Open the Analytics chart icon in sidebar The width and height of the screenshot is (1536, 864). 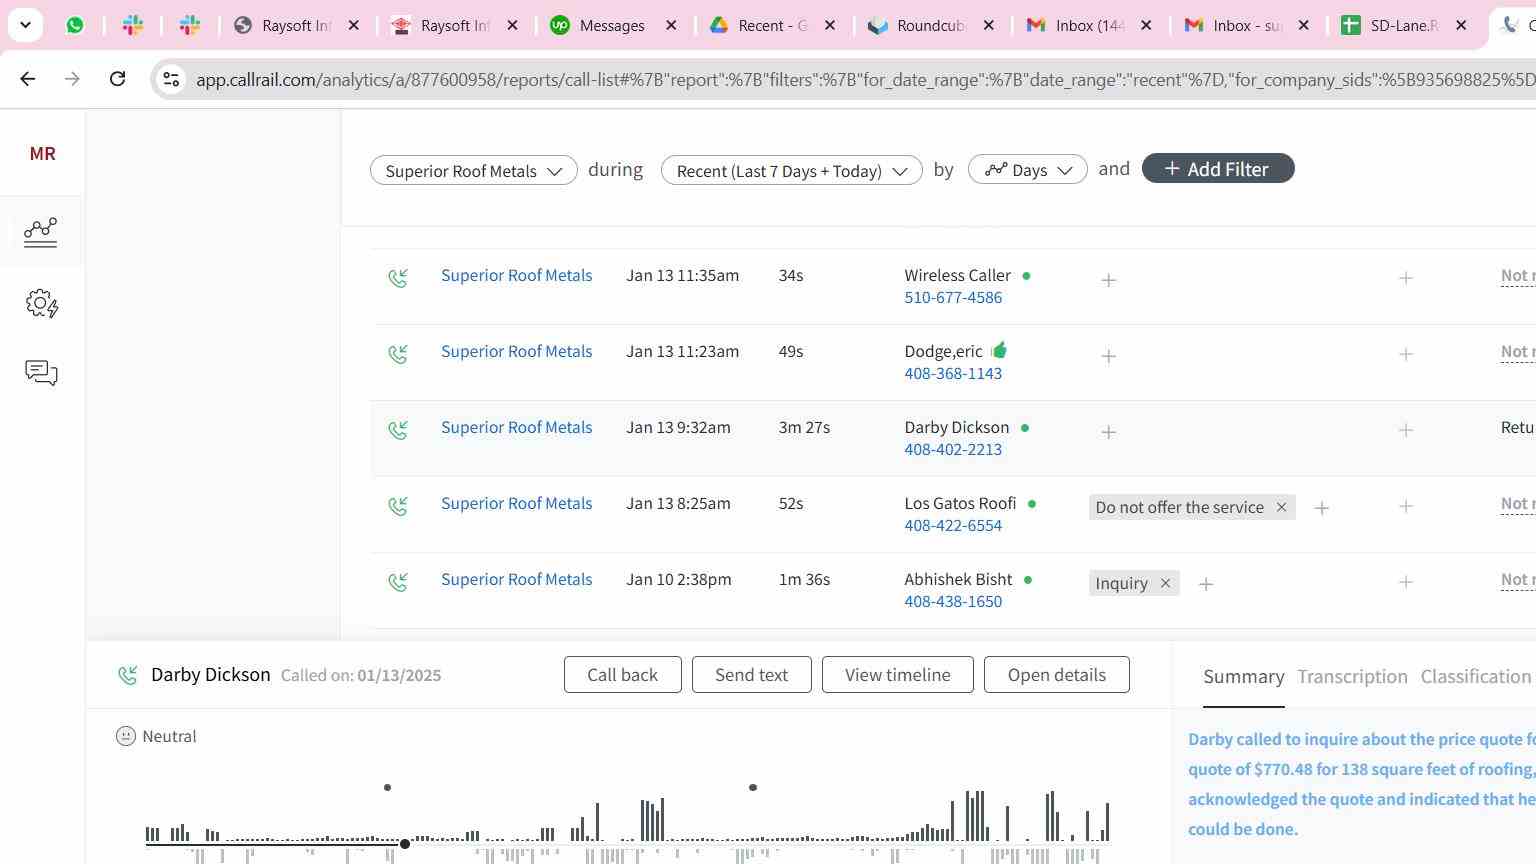(41, 232)
